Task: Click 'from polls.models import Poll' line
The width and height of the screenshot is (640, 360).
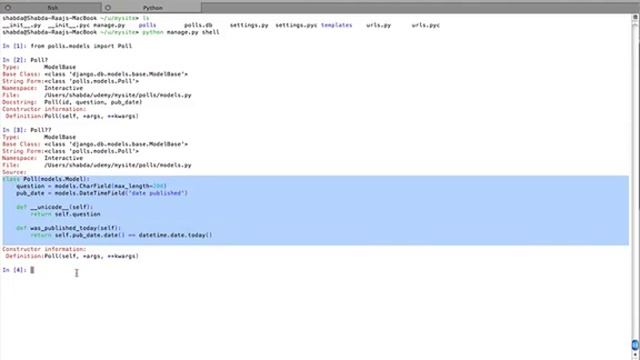Action: [81, 46]
